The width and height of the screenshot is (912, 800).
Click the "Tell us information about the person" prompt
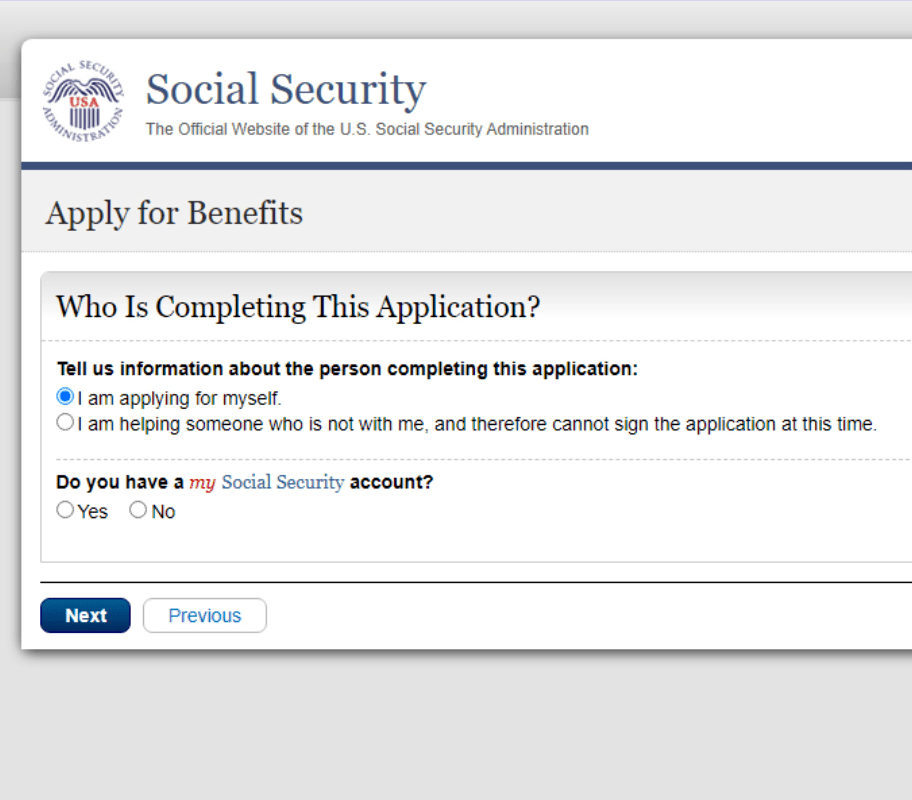(x=347, y=369)
